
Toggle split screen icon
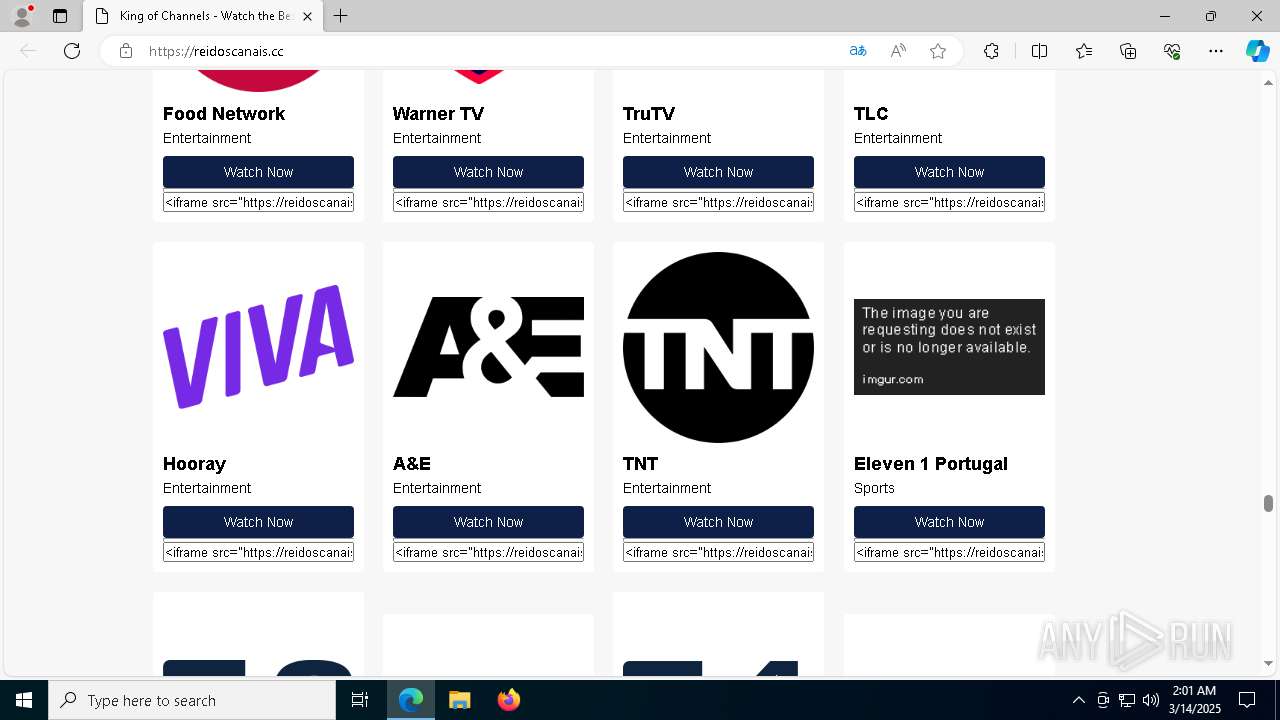[1039, 51]
